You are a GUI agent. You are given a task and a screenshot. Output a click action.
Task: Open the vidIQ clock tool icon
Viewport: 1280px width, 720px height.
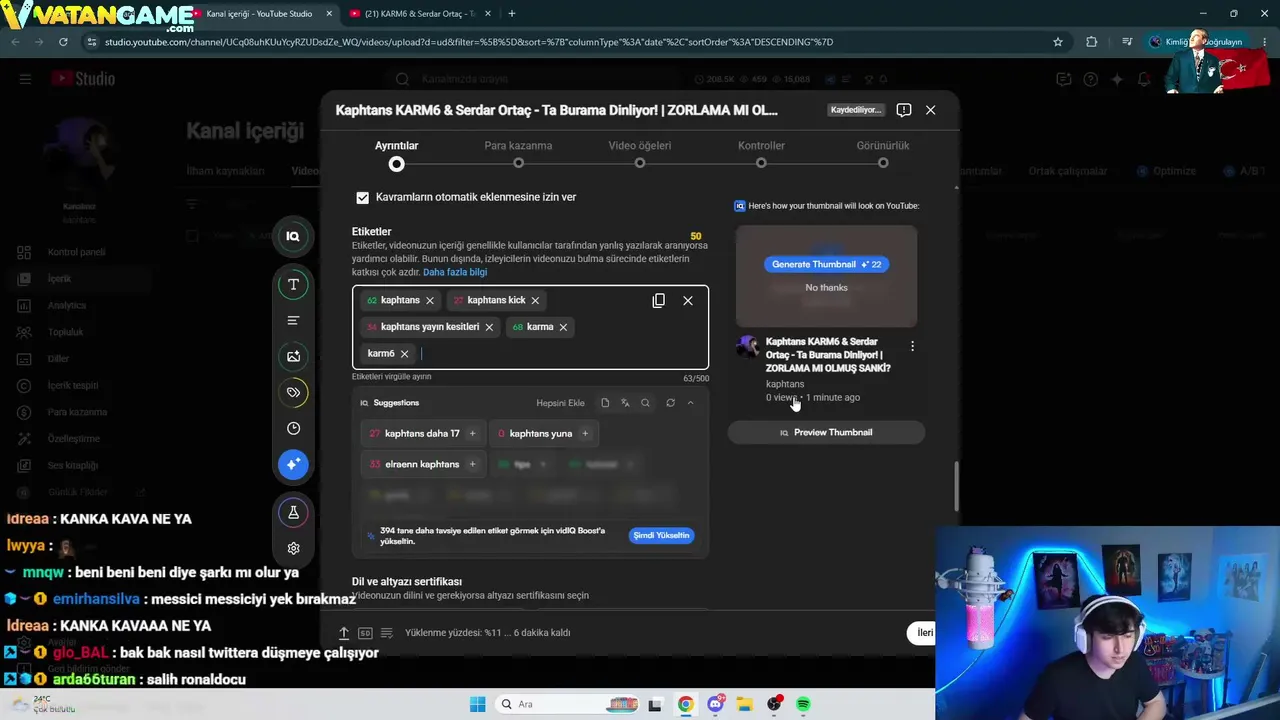click(293, 428)
